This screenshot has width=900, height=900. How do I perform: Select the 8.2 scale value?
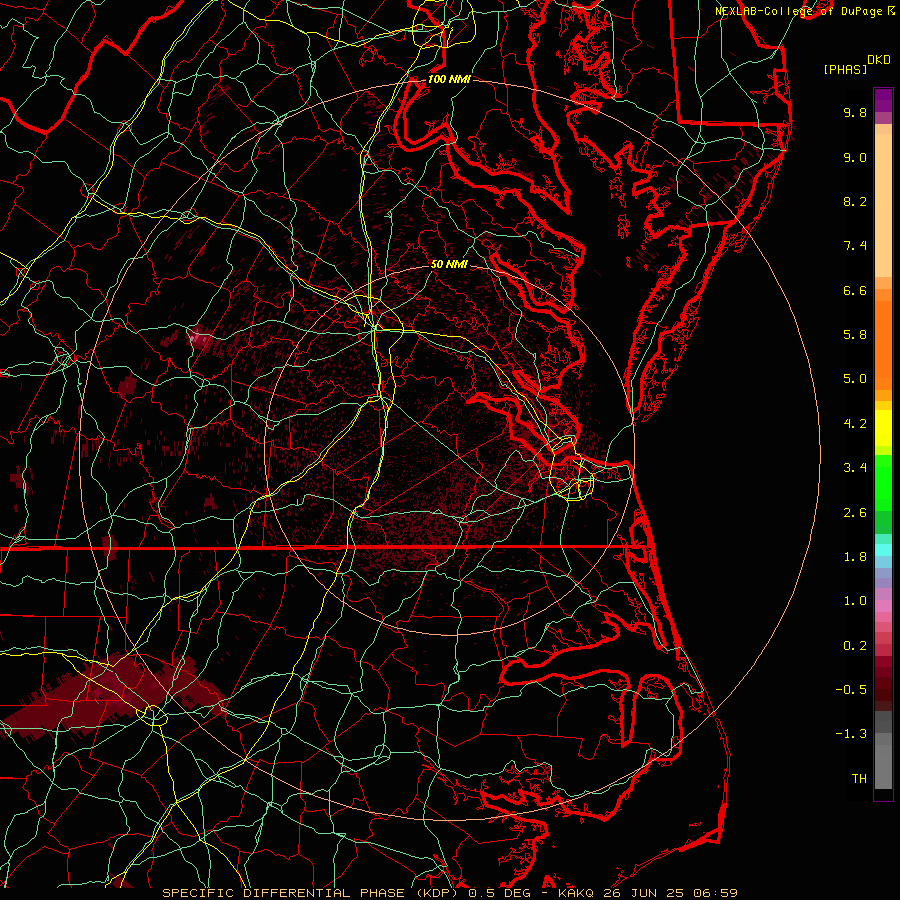click(x=855, y=201)
